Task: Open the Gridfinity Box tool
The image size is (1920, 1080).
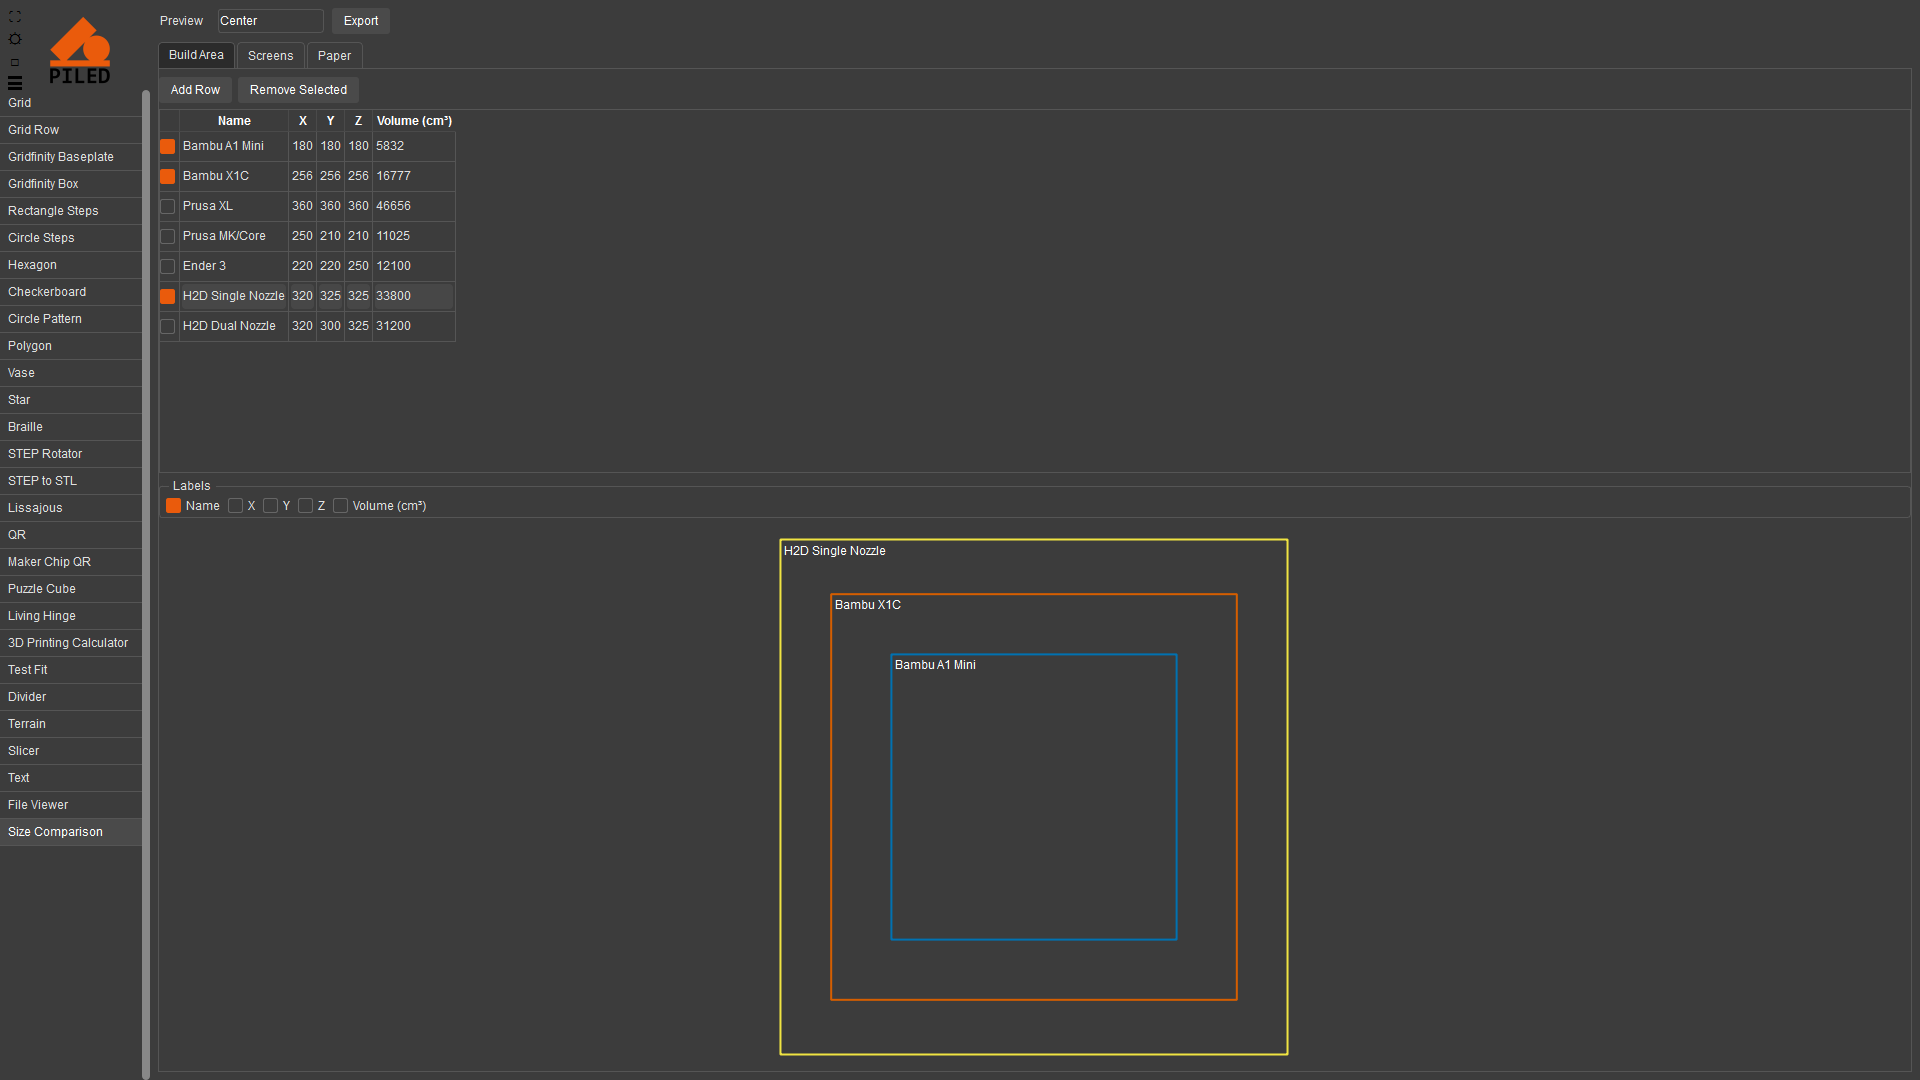Action: click(71, 184)
